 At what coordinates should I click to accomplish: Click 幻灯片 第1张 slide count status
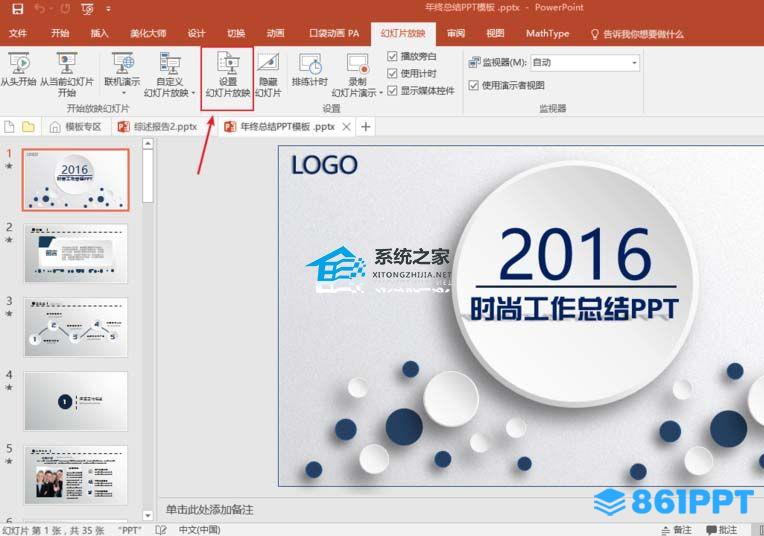coord(53,530)
